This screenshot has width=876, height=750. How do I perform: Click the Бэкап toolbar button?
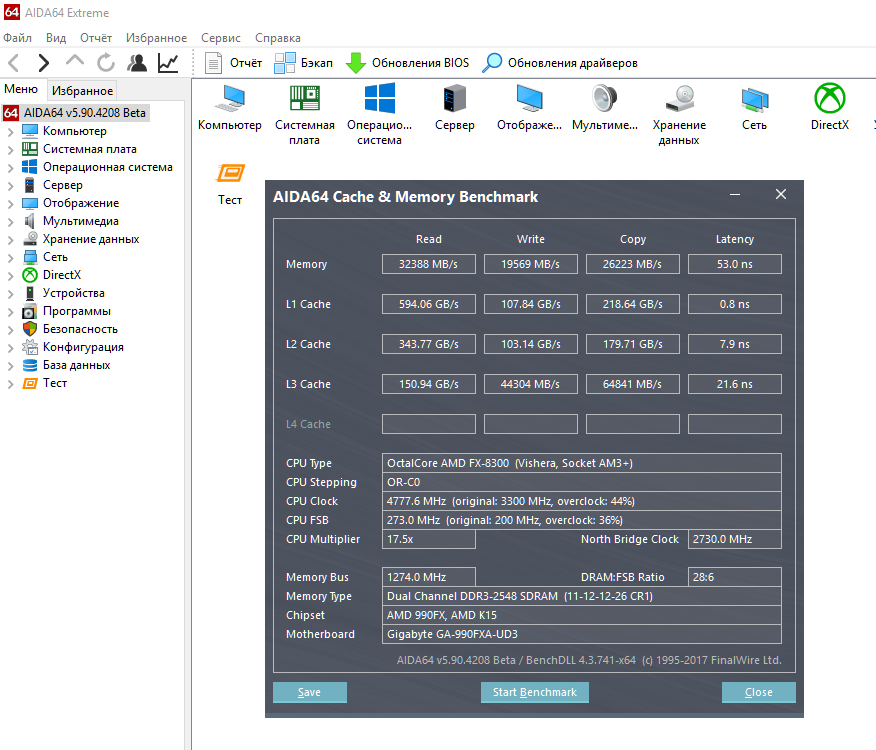[x=303, y=63]
